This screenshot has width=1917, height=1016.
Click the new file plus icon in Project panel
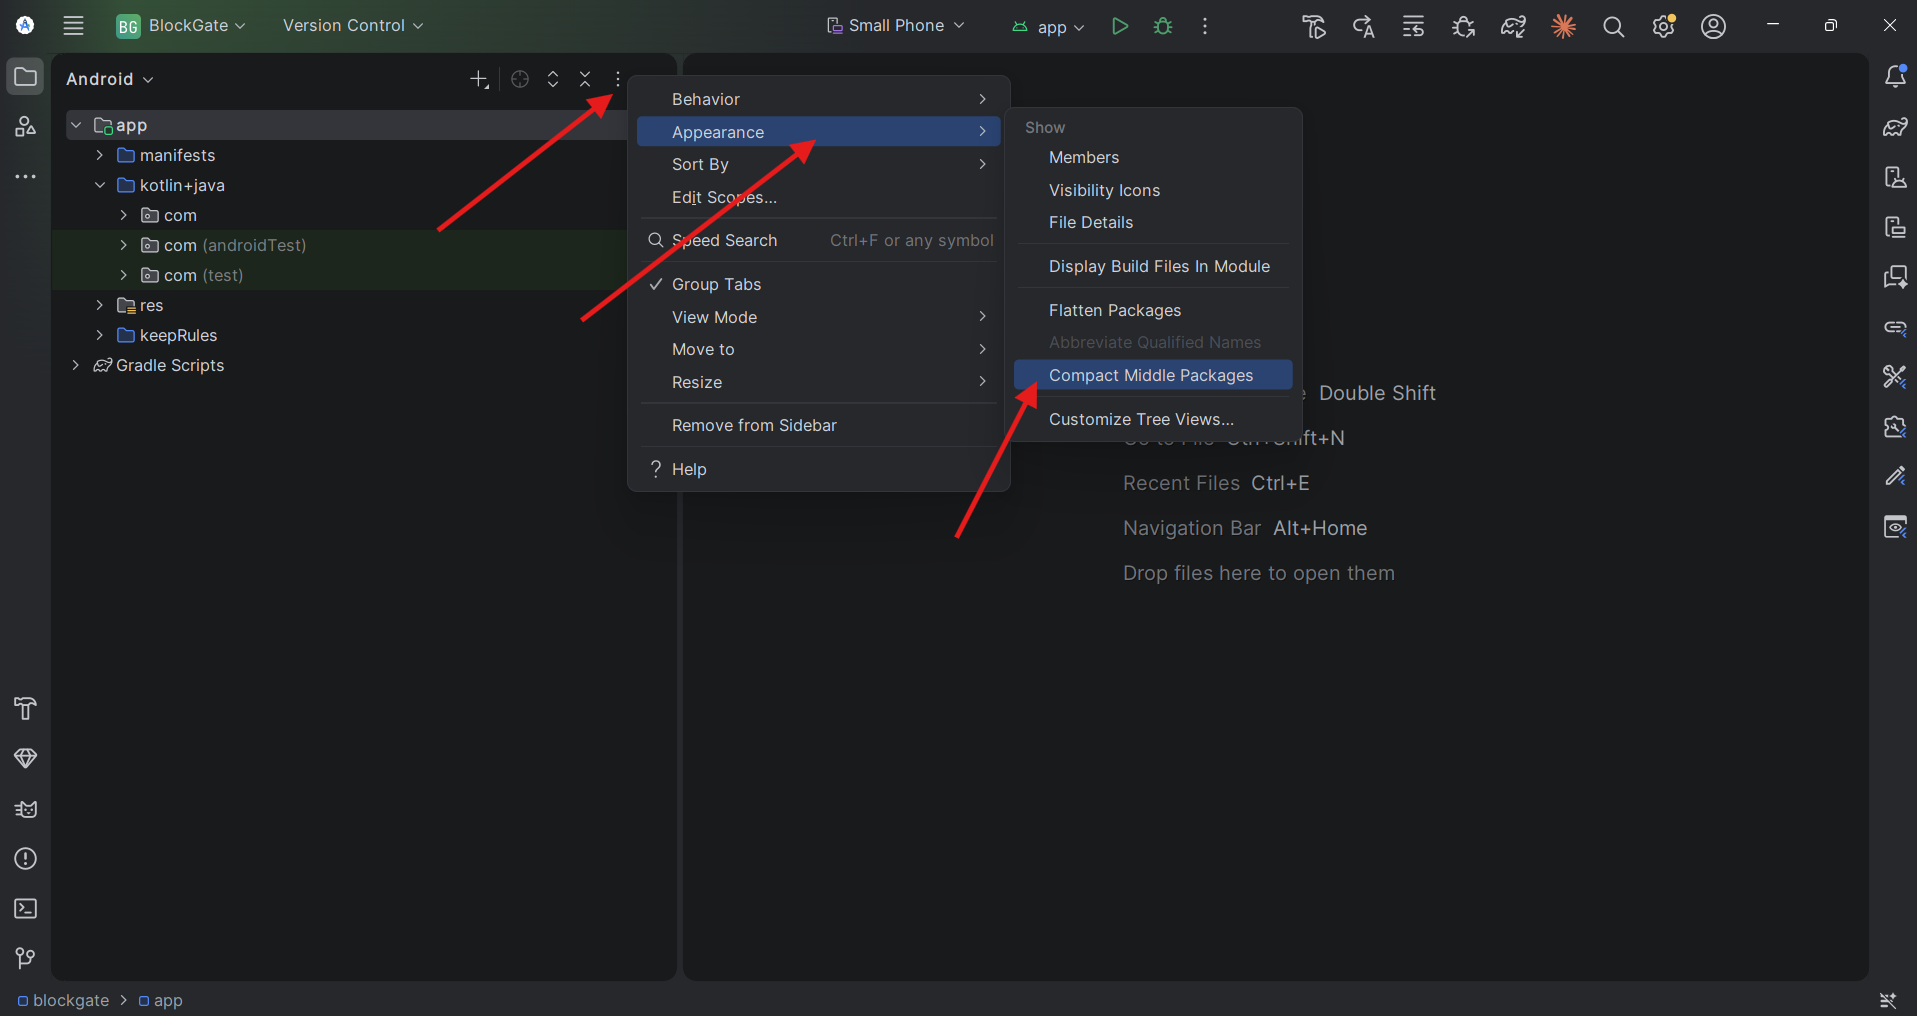click(x=479, y=79)
